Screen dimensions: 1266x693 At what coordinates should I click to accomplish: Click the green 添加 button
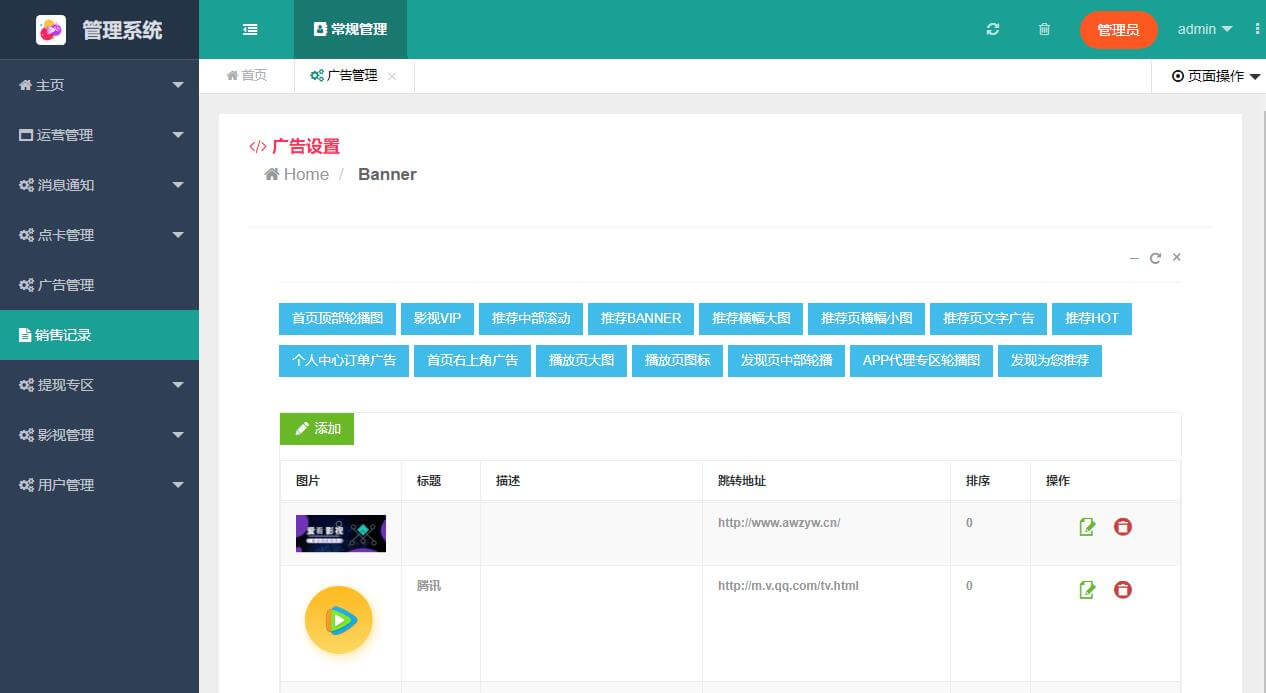pyautogui.click(x=317, y=429)
